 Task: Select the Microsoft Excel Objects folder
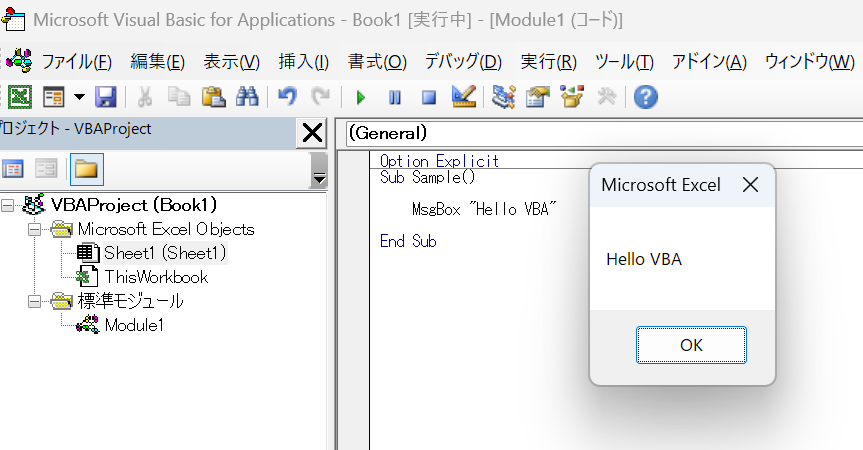166,229
